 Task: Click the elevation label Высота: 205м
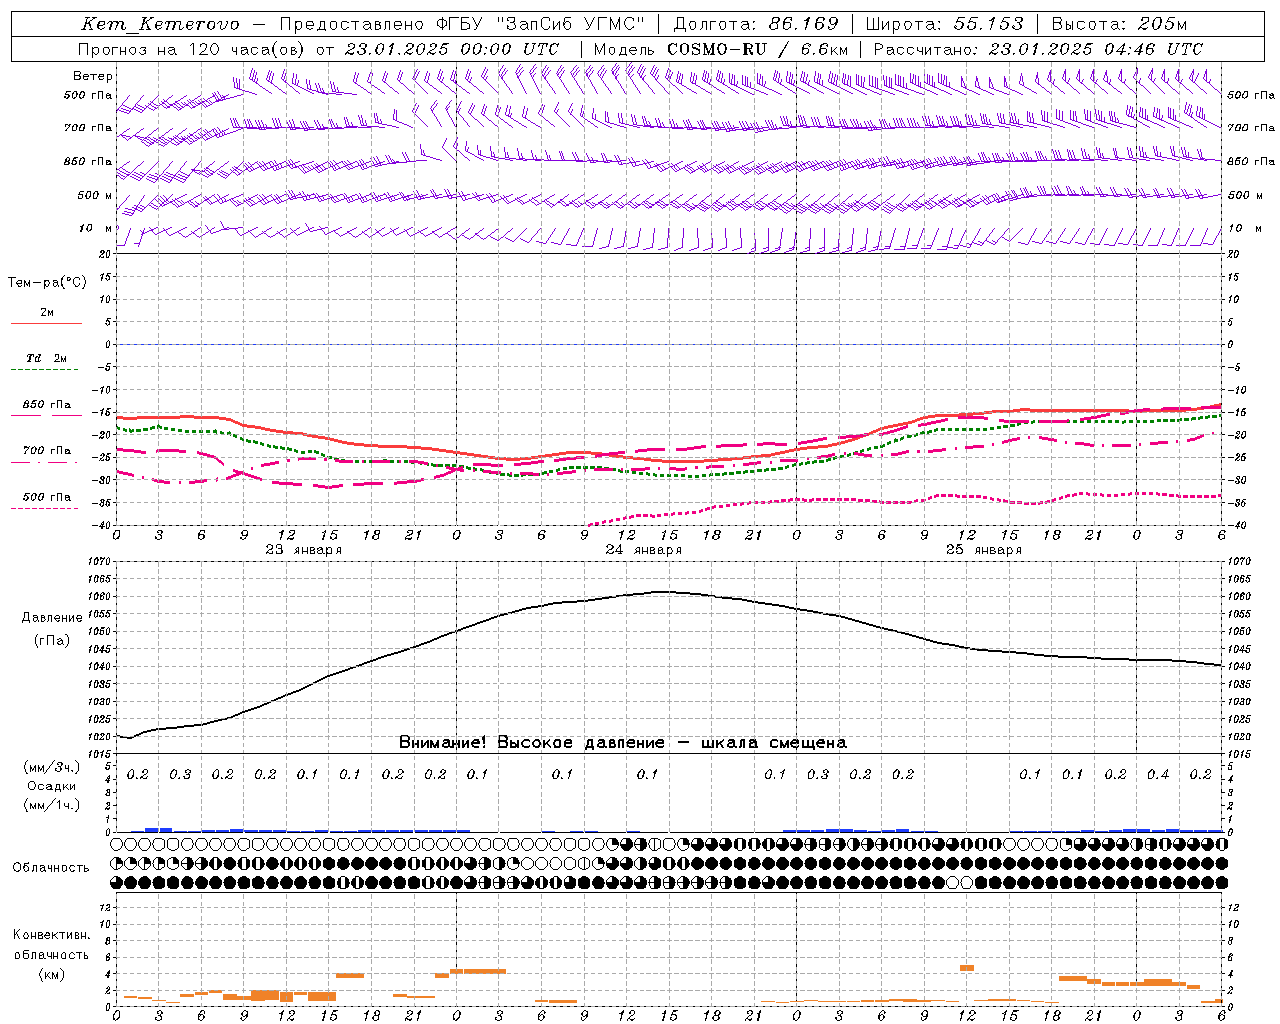pyautogui.click(x=1119, y=25)
